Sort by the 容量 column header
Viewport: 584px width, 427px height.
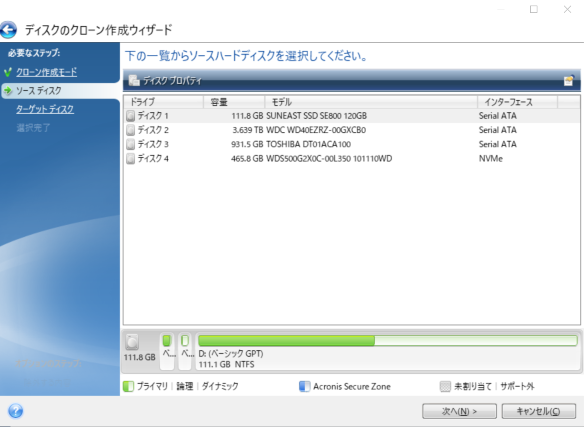coord(234,102)
